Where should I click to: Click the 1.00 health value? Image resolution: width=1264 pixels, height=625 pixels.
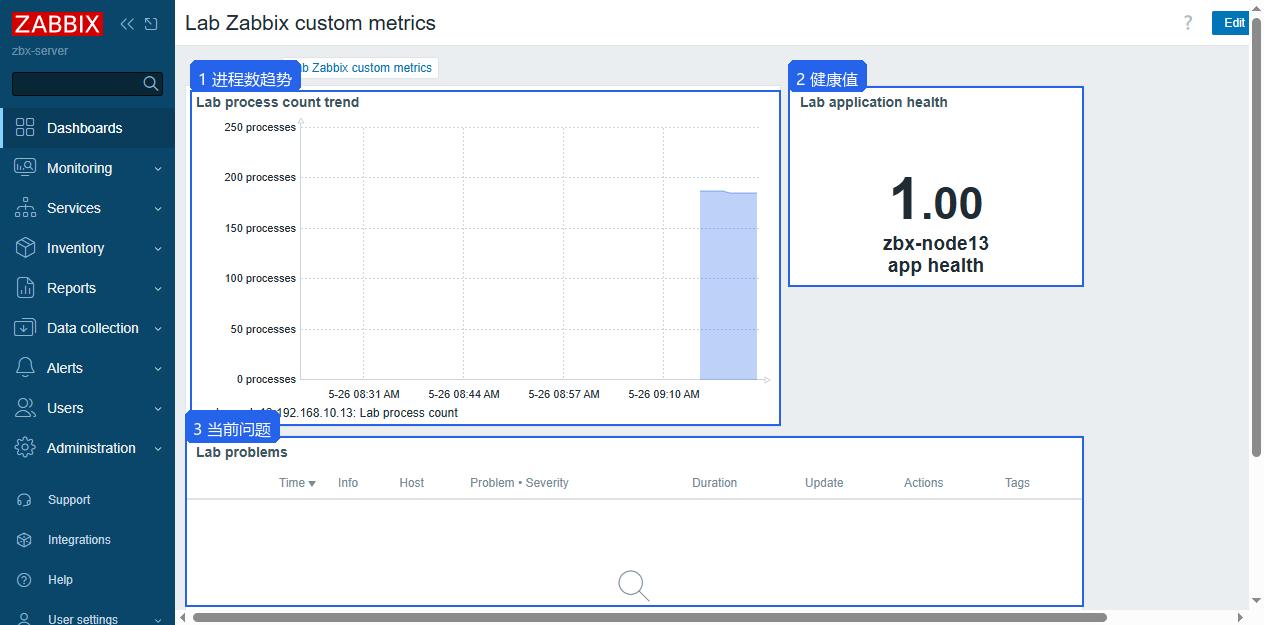(936, 199)
